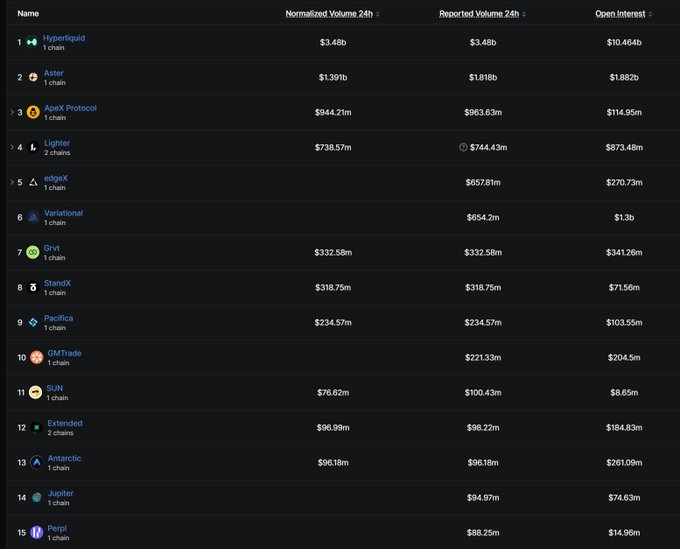The width and height of the screenshot is (680, 549).
Task: Click the '2 chains' label under Lighter
Action: [57, 153]
